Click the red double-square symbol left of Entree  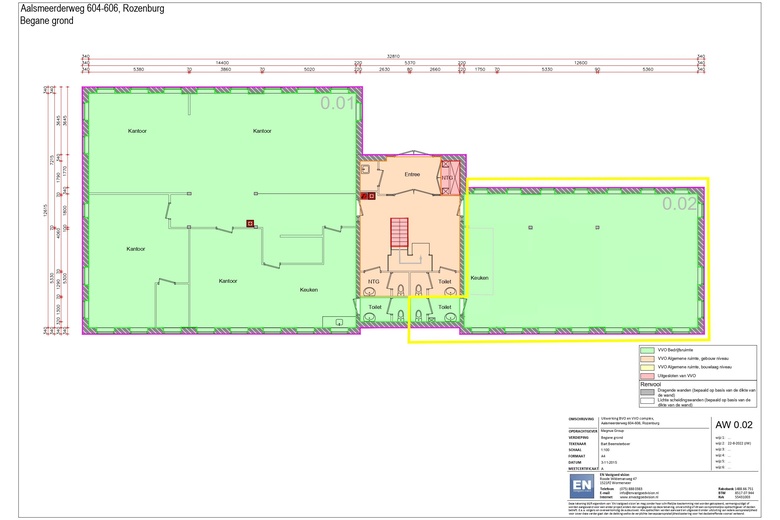(x=370, y=196)
